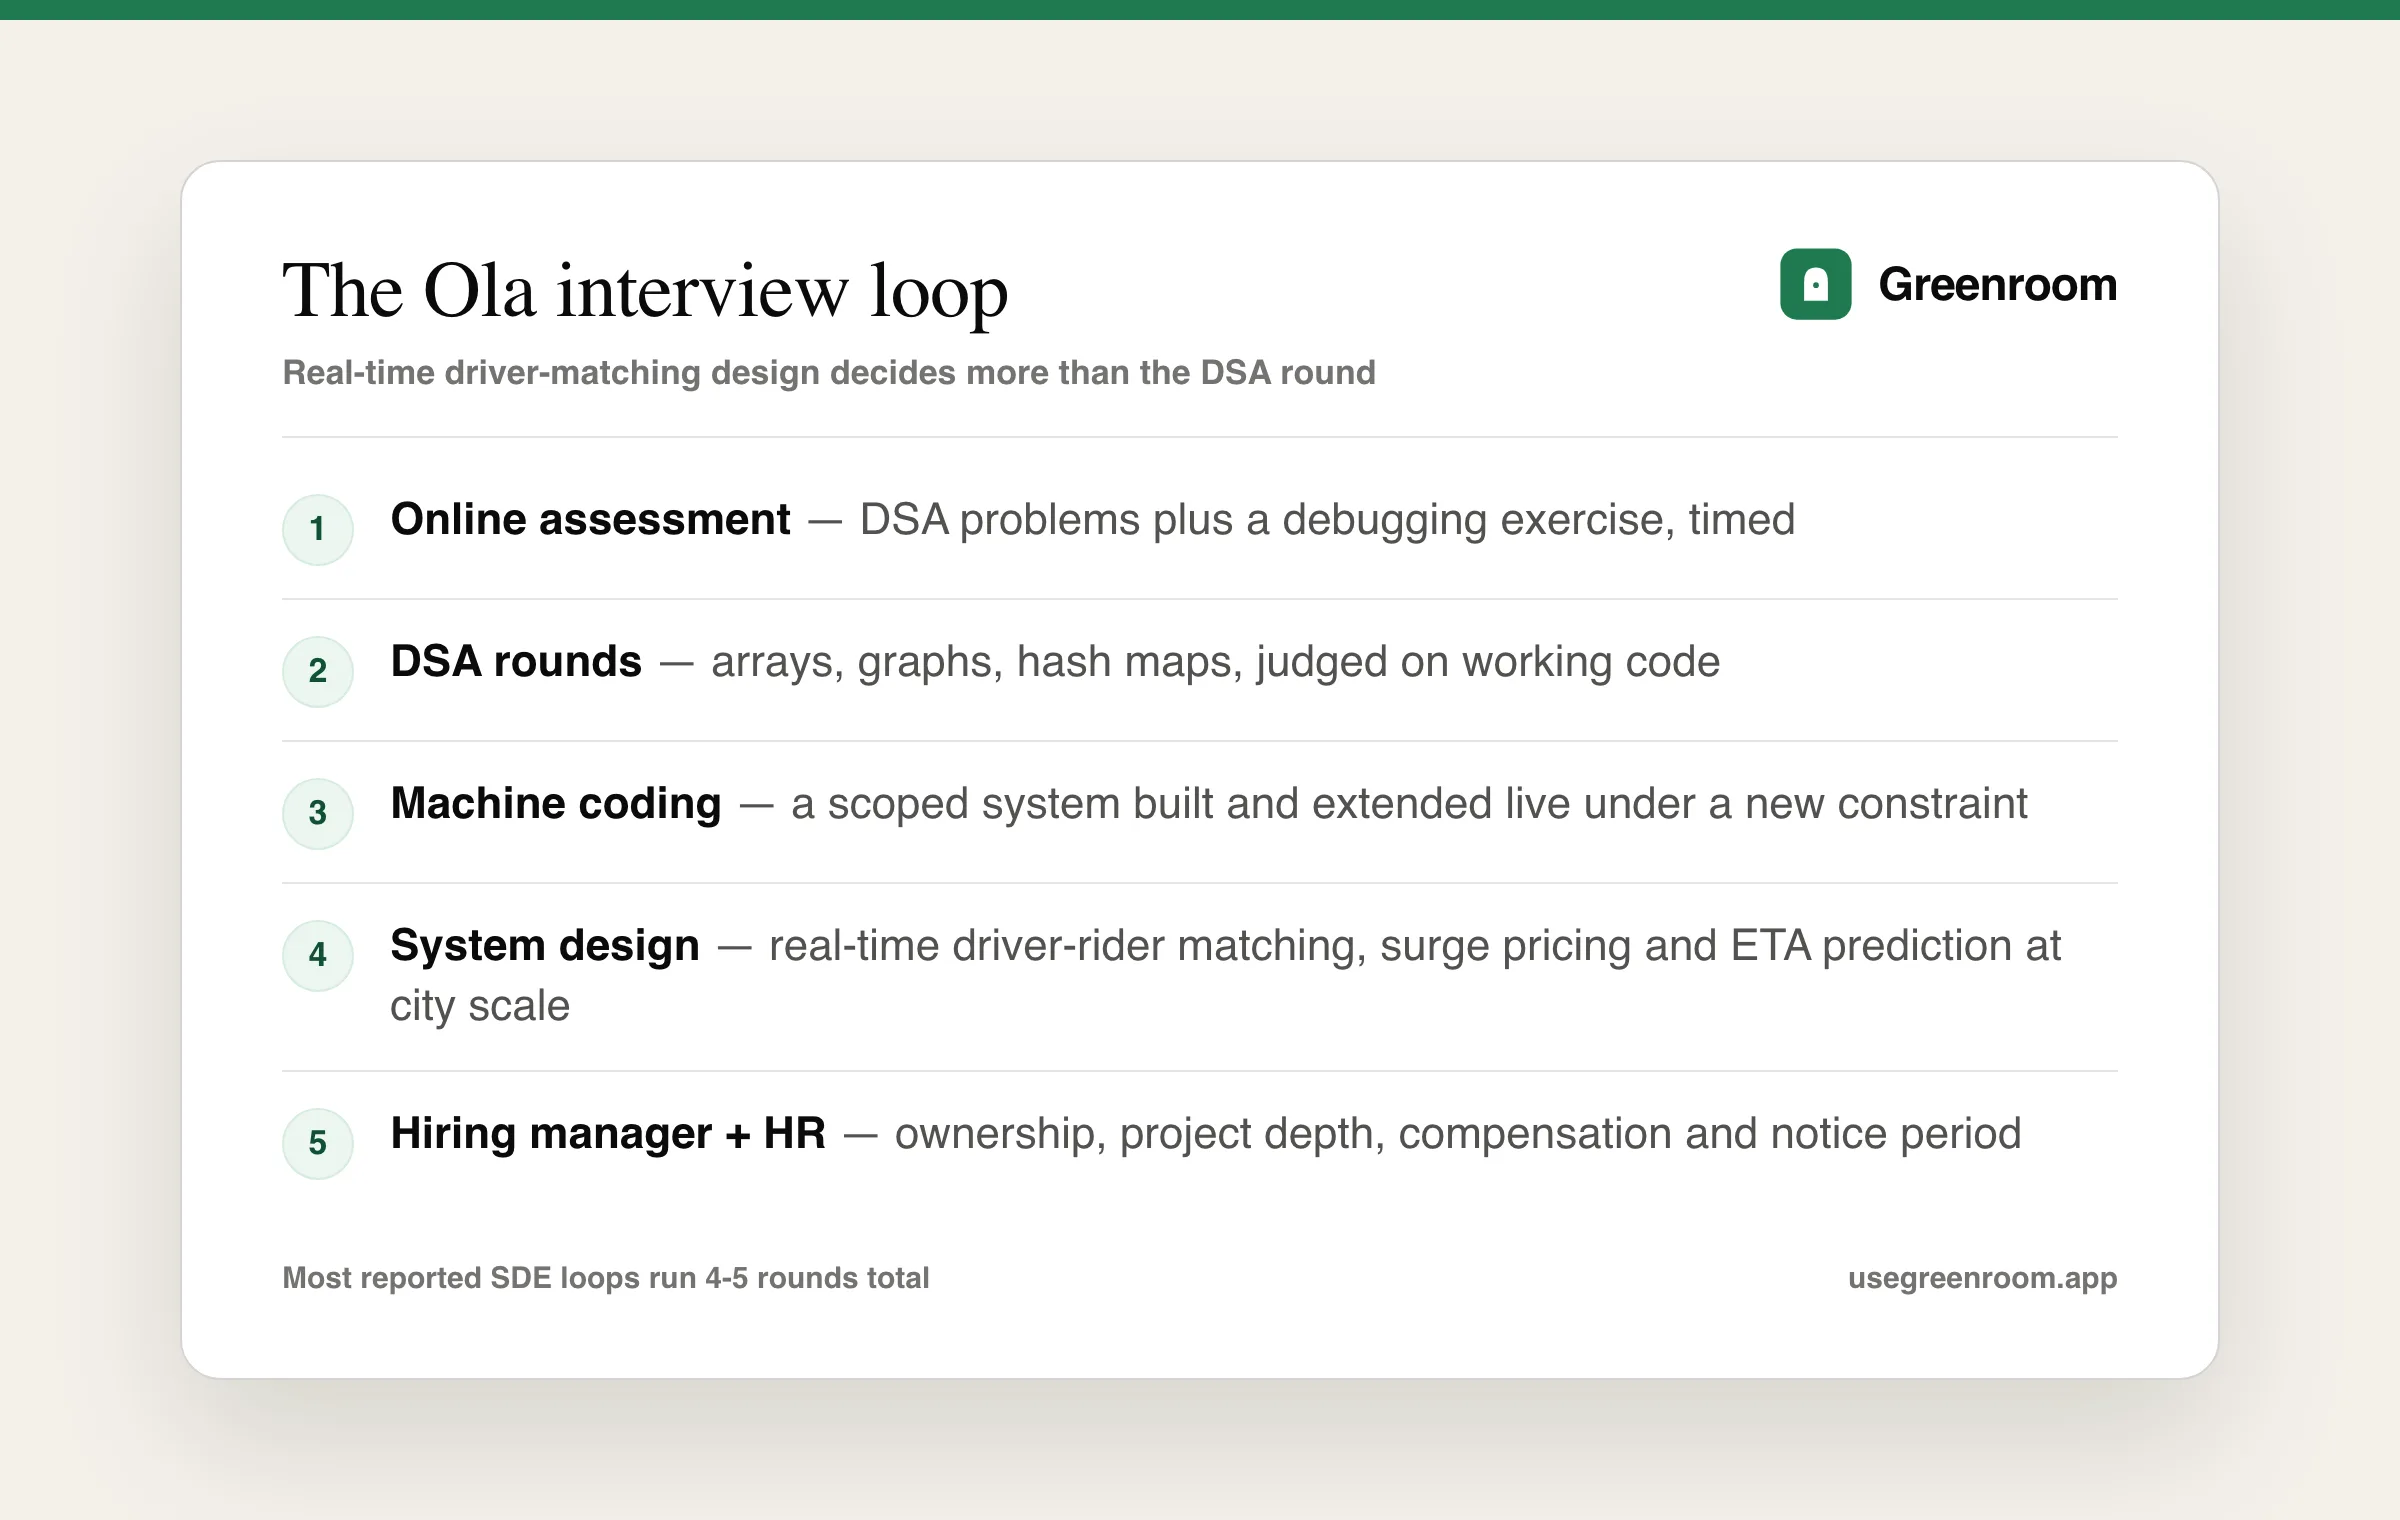
Task: Click the green Greenroom logo icon
Action: [1815, 284]
